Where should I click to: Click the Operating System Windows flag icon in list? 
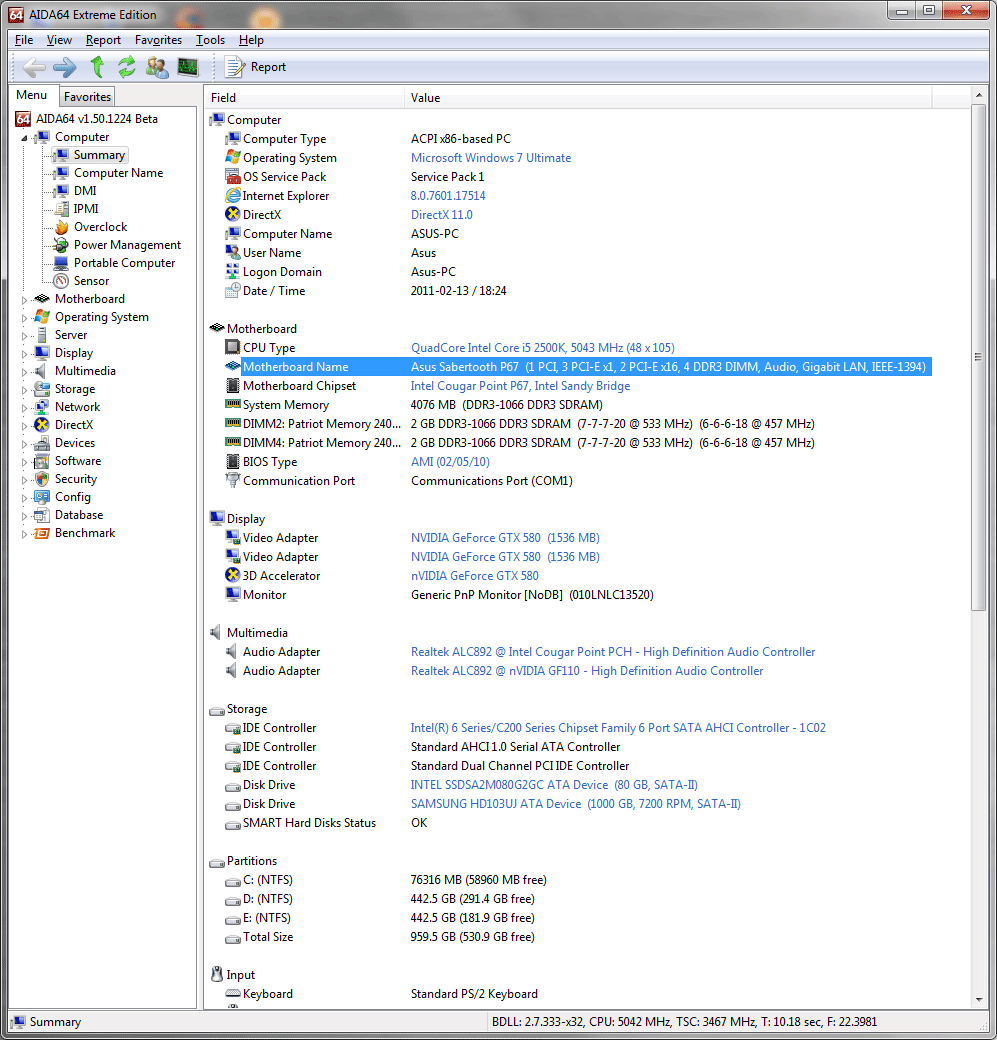(x=233, y=157)
